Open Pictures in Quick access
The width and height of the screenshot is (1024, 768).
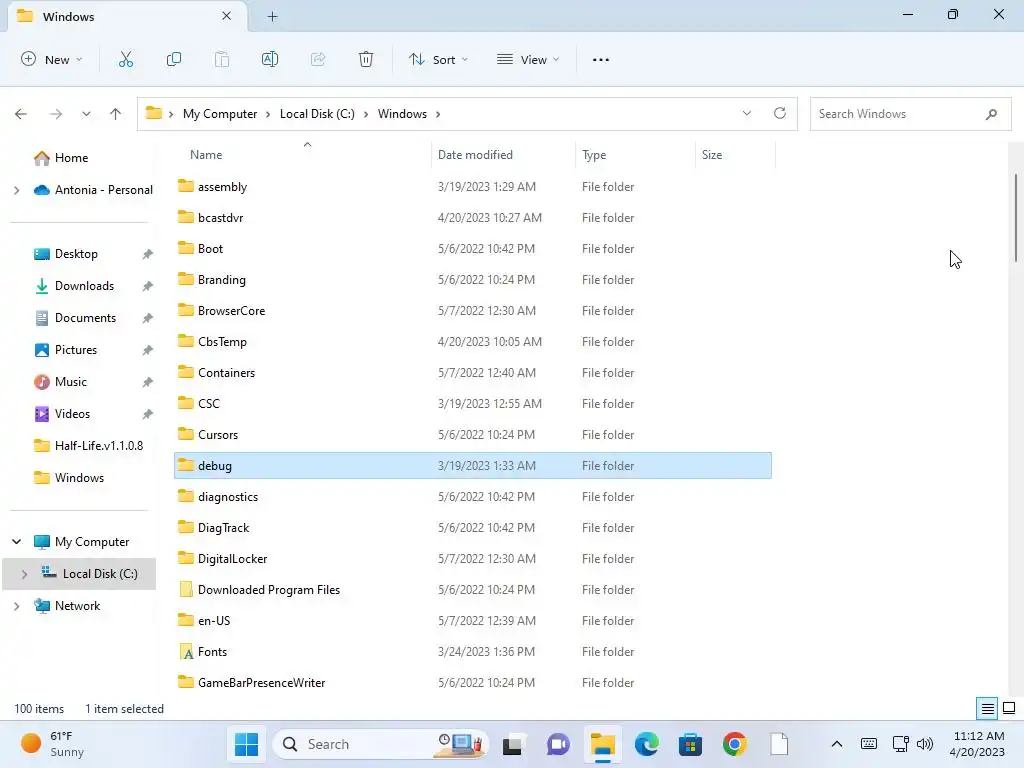click(76, 350)
